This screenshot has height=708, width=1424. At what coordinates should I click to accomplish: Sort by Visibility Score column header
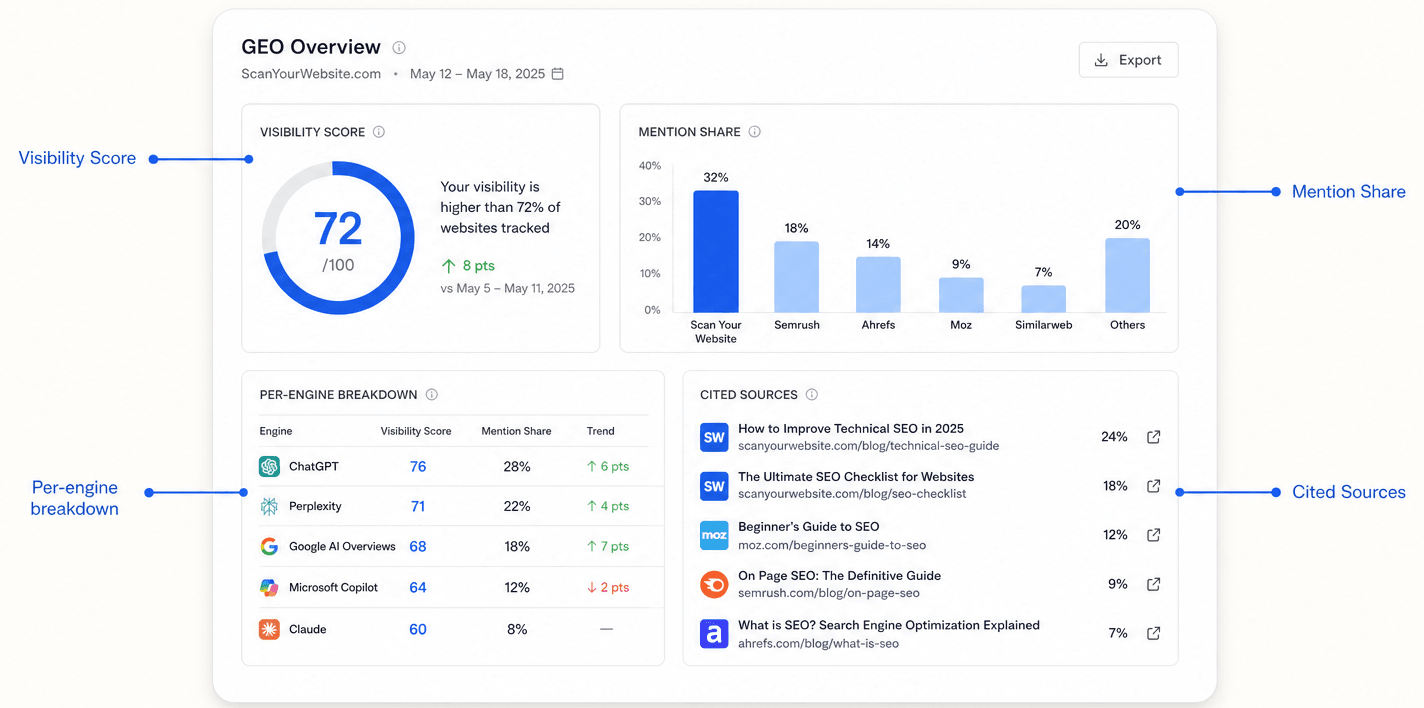416,431
